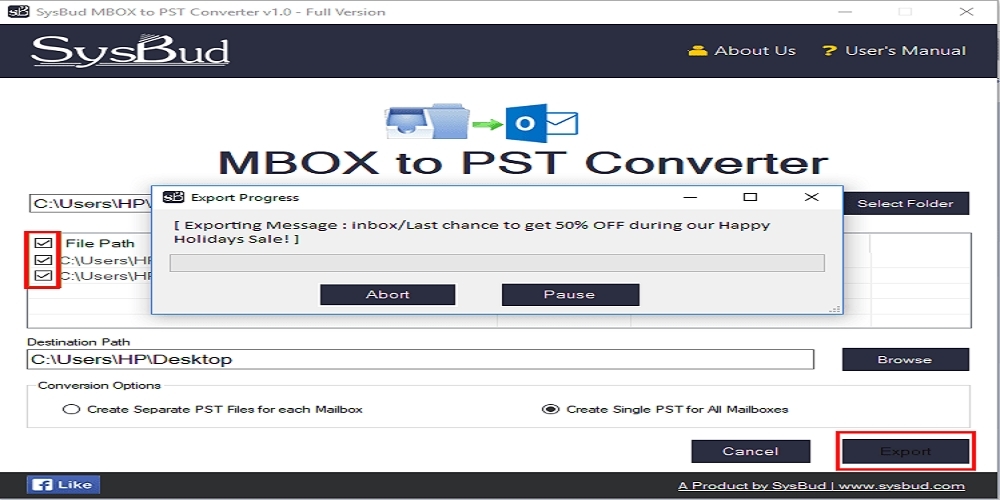Close the main SysBud window
The width and height of the screenshot is (1000, 500).
click(x=966, y=11)
